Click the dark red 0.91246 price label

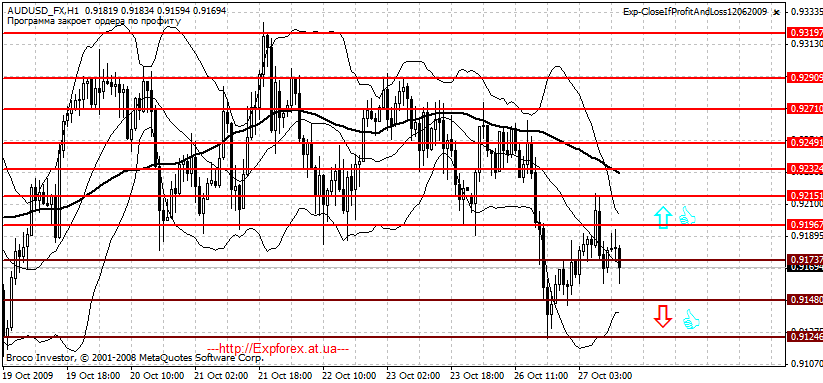pos(805,337)
